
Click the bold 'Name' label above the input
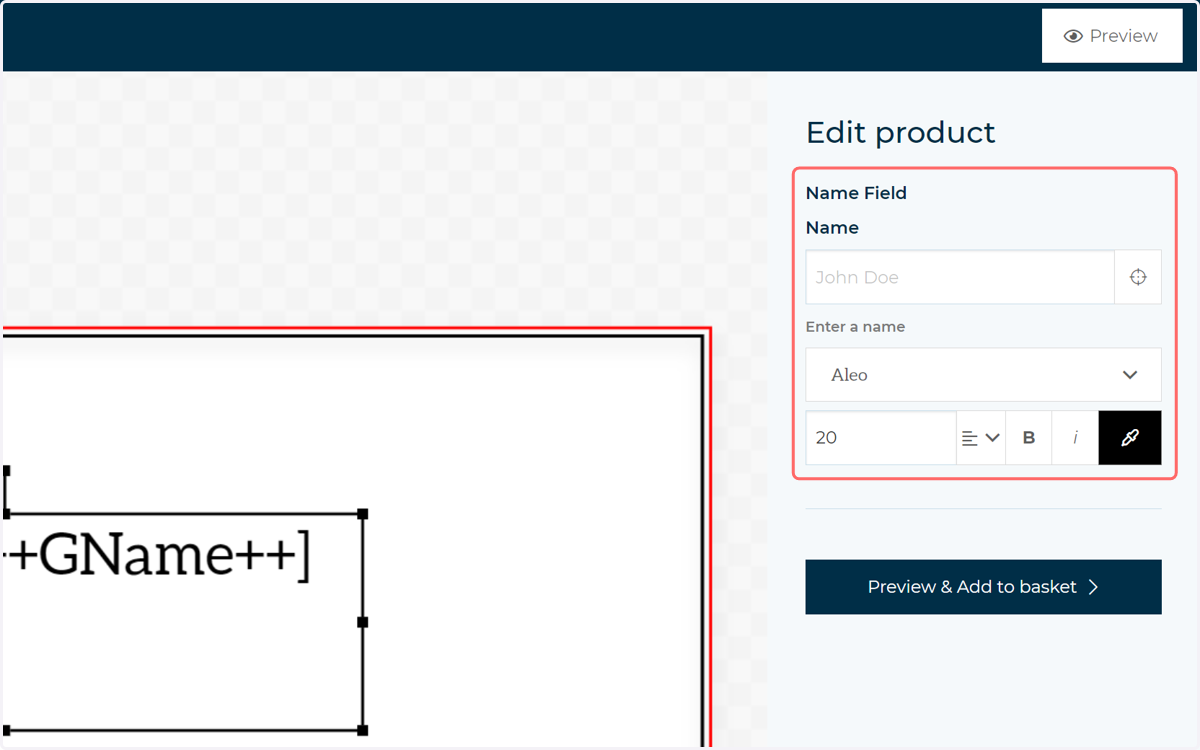(832, 228)
